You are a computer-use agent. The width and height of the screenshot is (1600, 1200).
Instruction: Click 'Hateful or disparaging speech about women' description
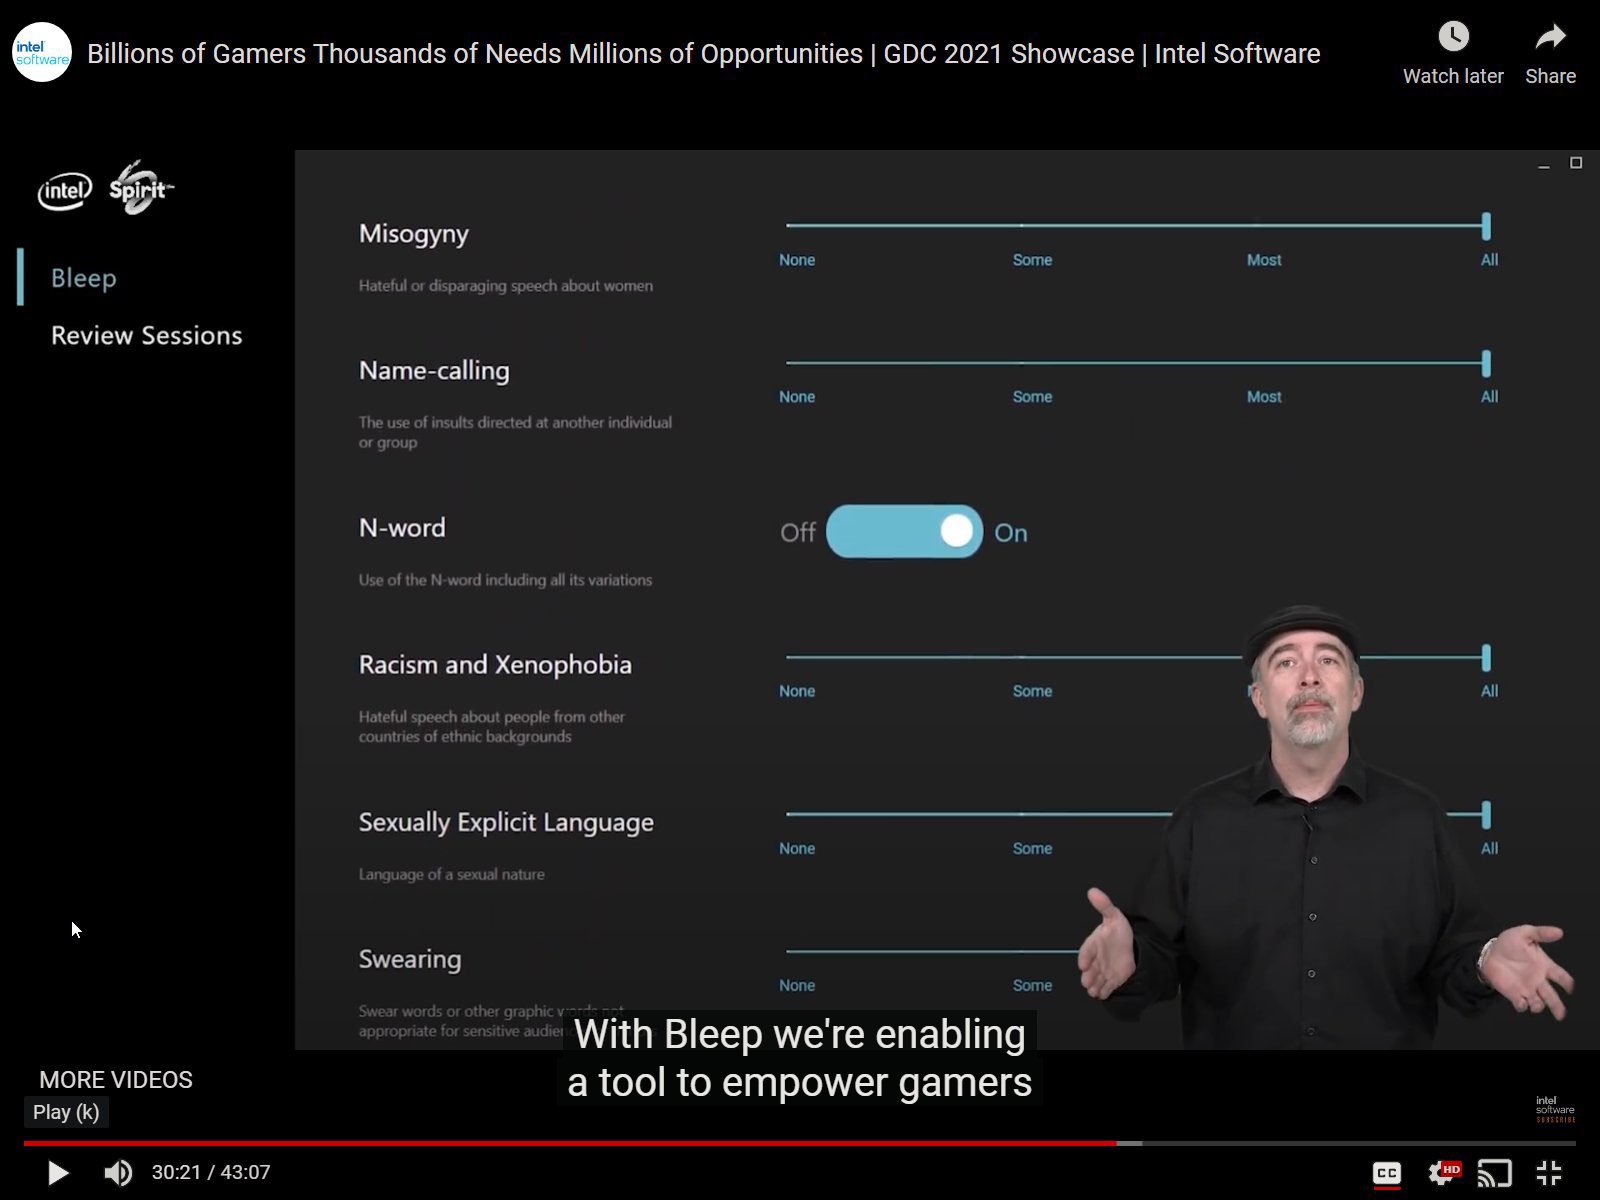[506, 286]
